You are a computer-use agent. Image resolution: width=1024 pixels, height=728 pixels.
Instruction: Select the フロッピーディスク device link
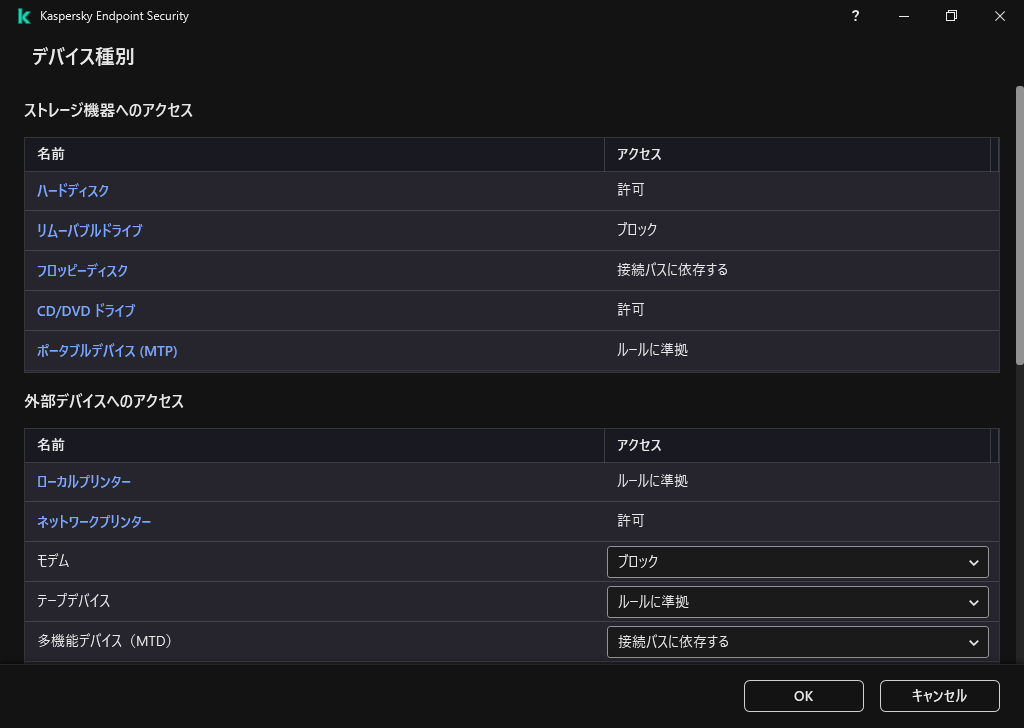click(x=81, y=270)
